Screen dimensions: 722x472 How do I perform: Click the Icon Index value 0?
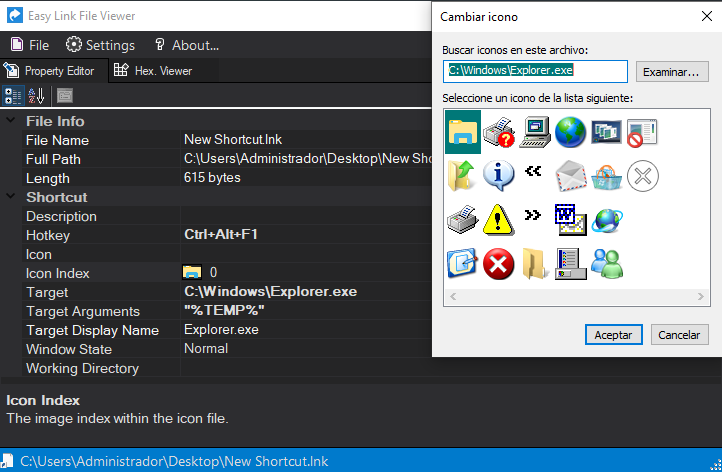coord(213,273)
